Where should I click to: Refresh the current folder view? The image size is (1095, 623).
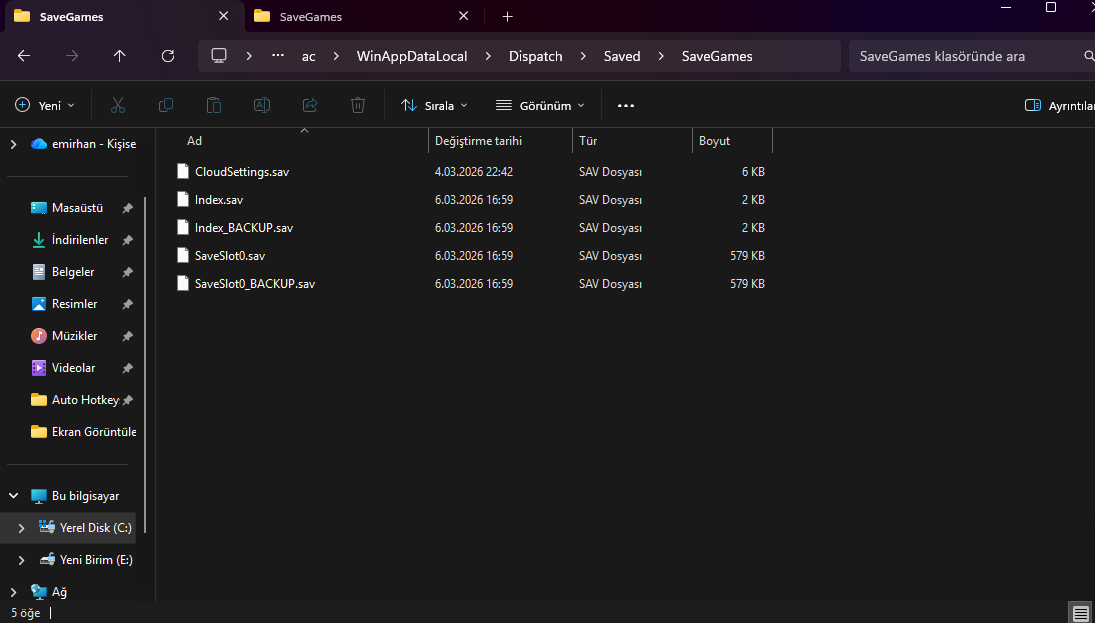tap(168, 56)
